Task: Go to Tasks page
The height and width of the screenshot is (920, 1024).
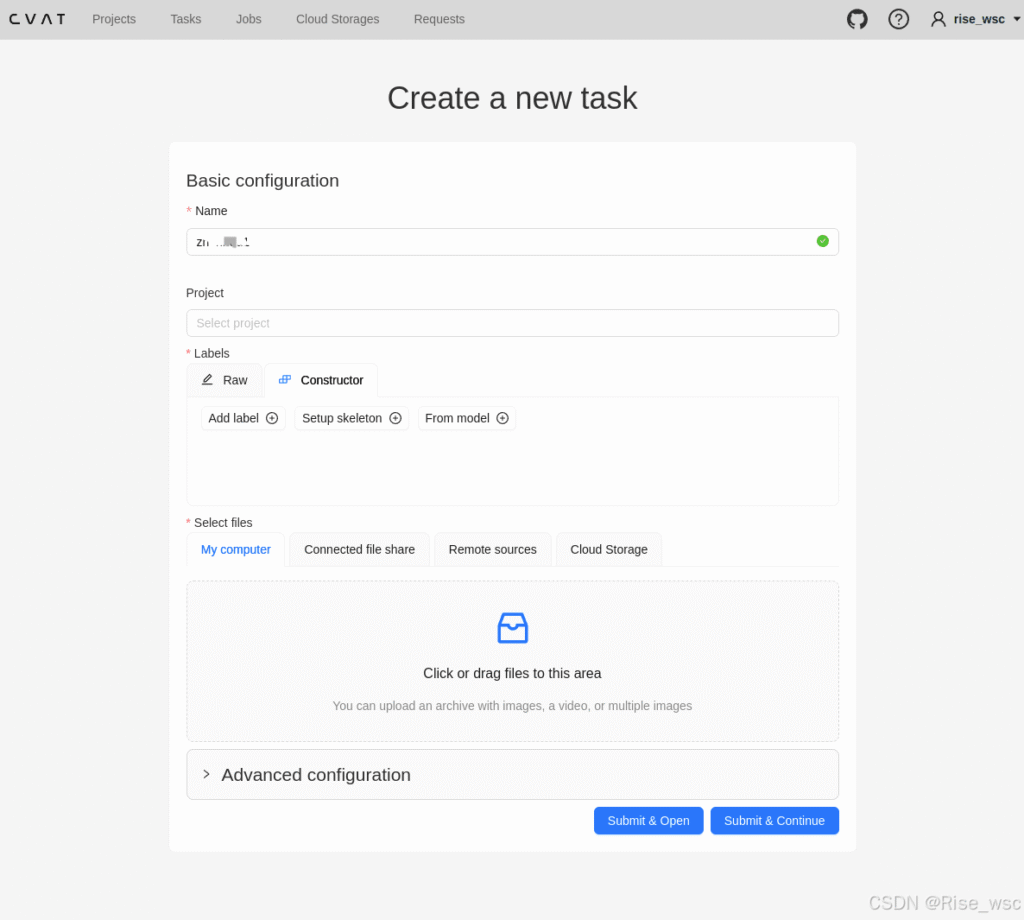Action: click(185, 19)
